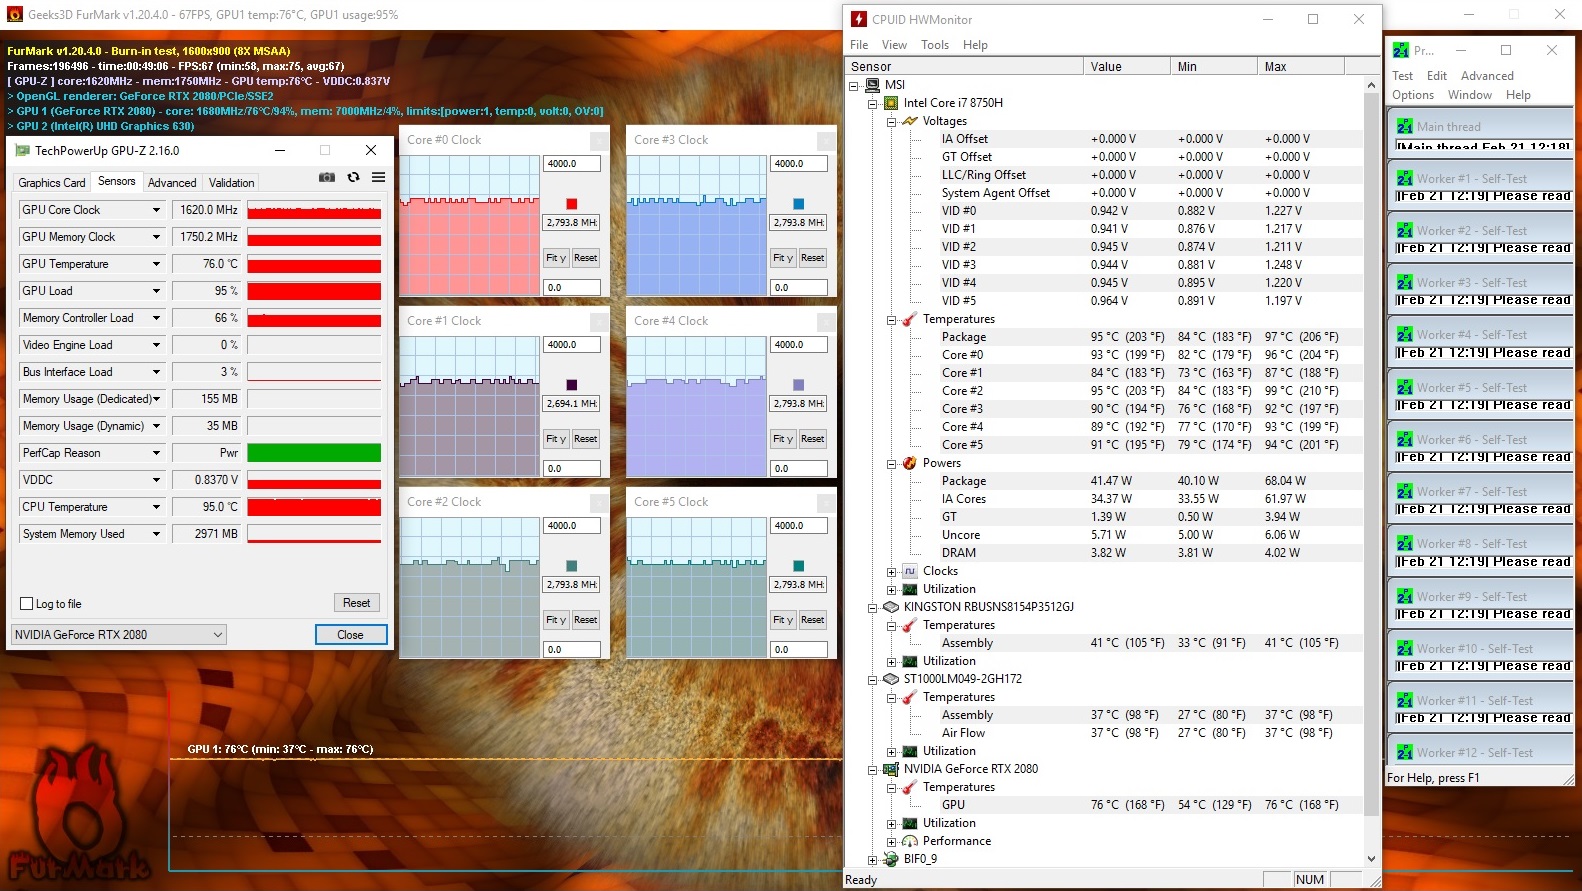1582x891 pixels.
Task: Click the Sensor column header in HWMonitor
Action: [x=964, y=67]
